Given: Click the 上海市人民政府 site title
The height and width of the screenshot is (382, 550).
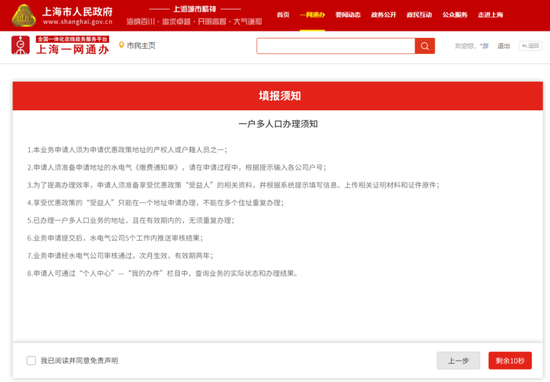Looking at the screenshot, I should pos(78,12).
